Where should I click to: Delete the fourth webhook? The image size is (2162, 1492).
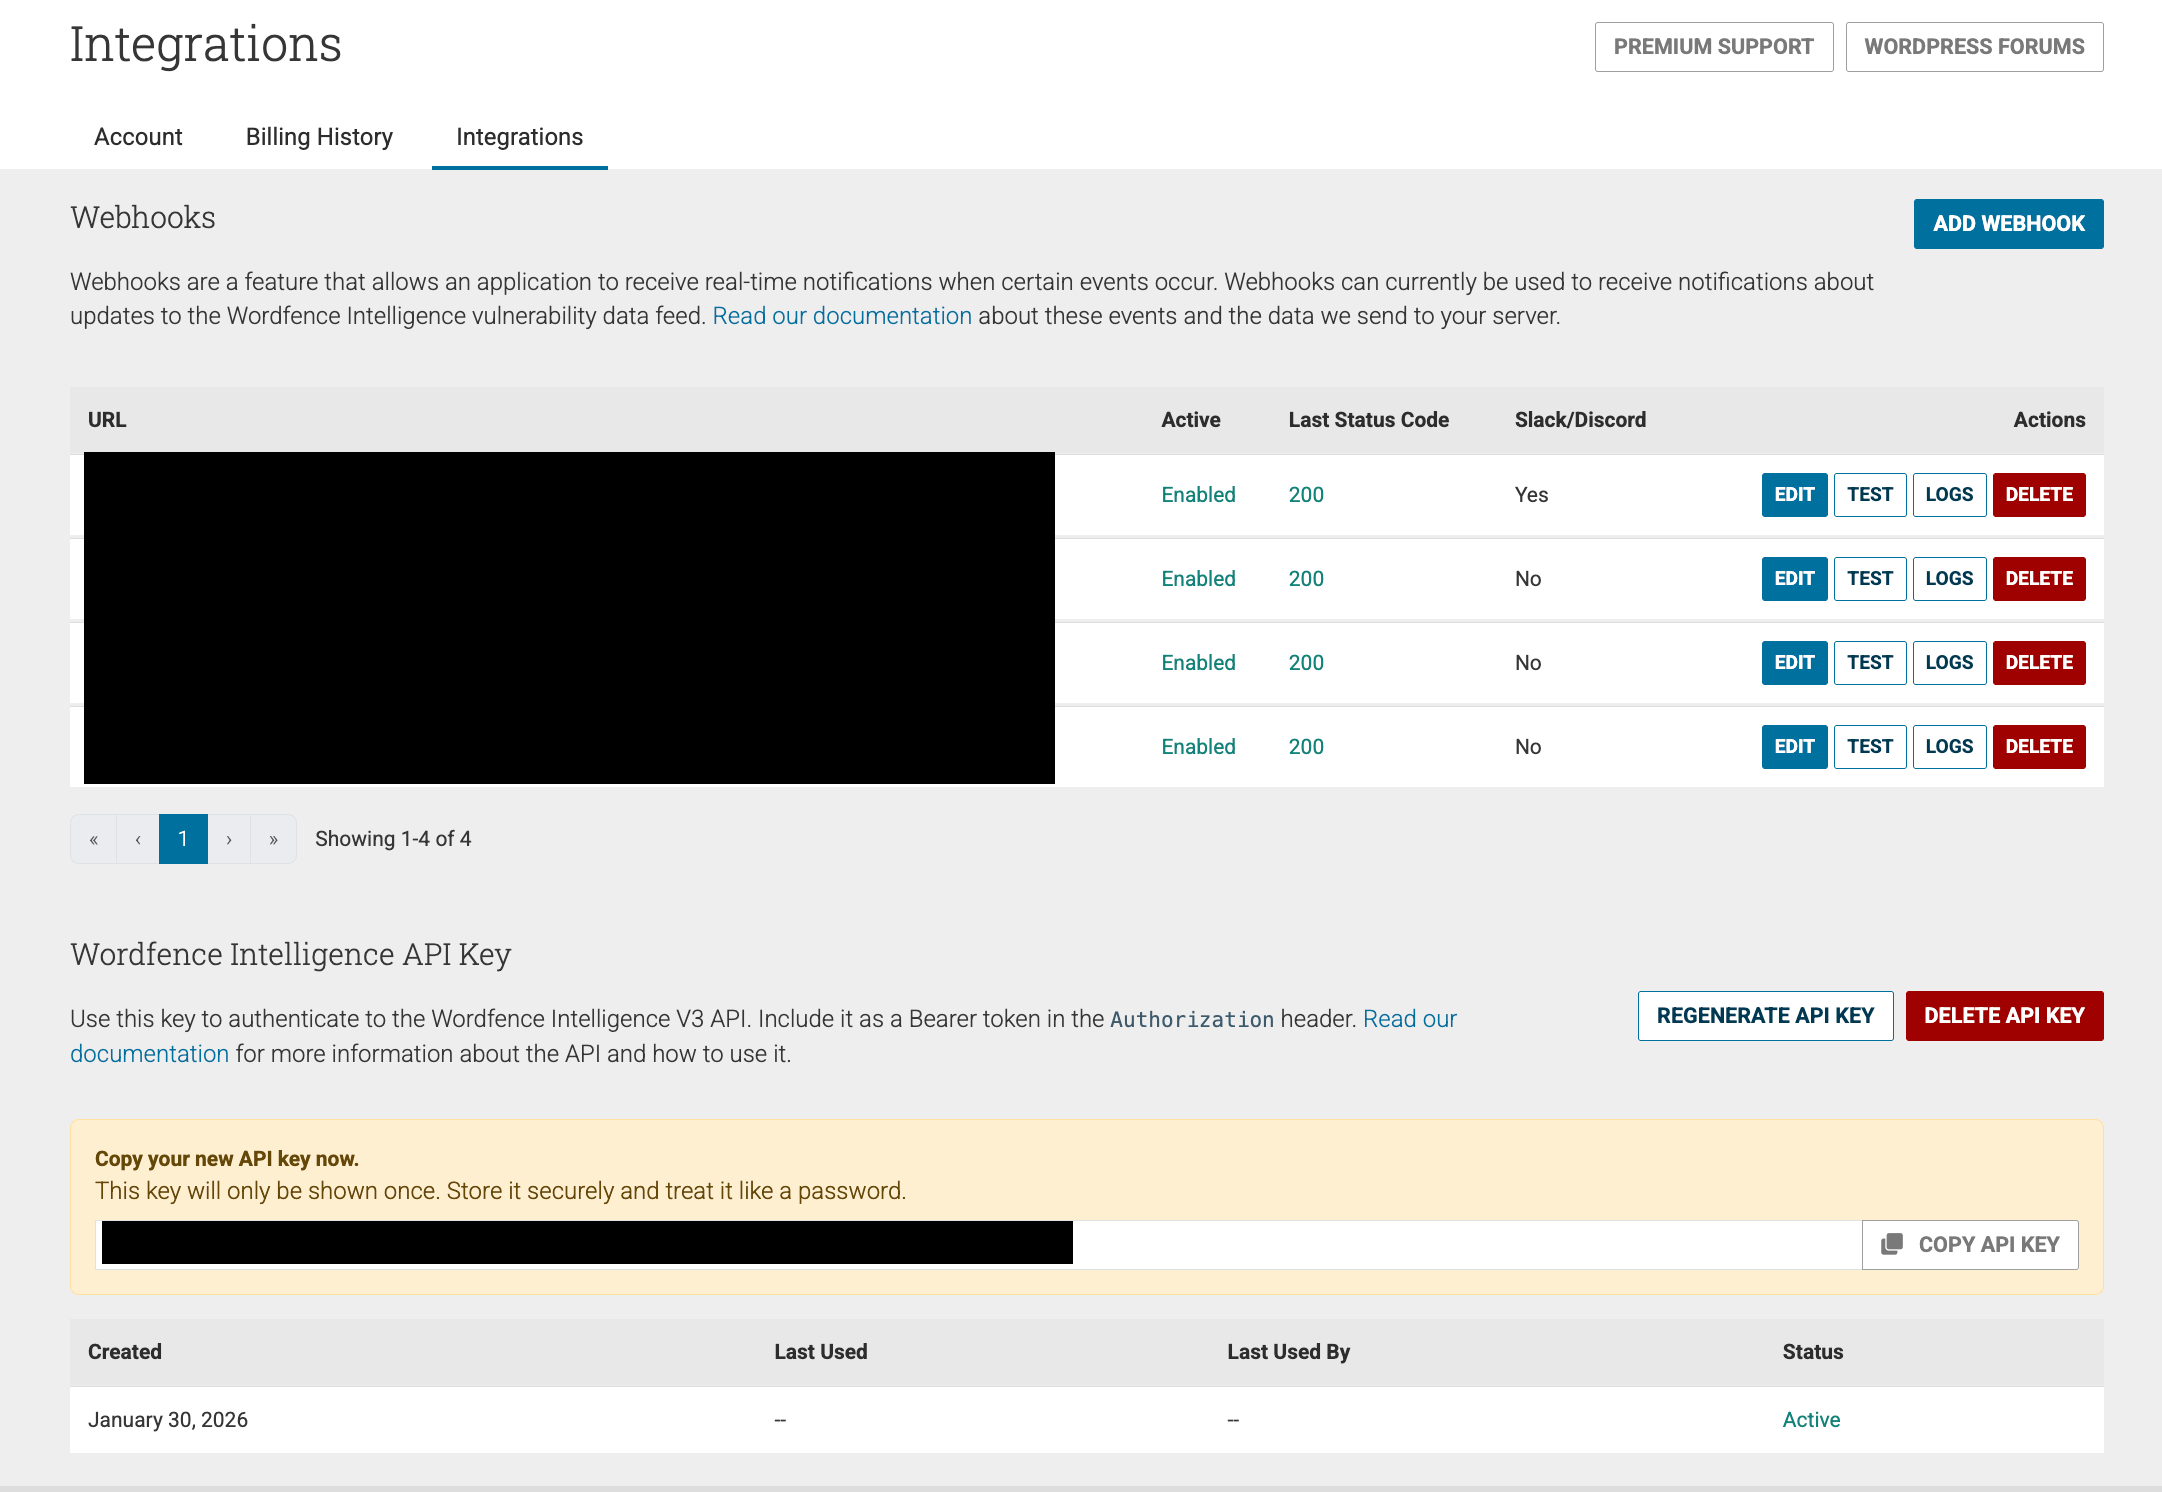2038,747
